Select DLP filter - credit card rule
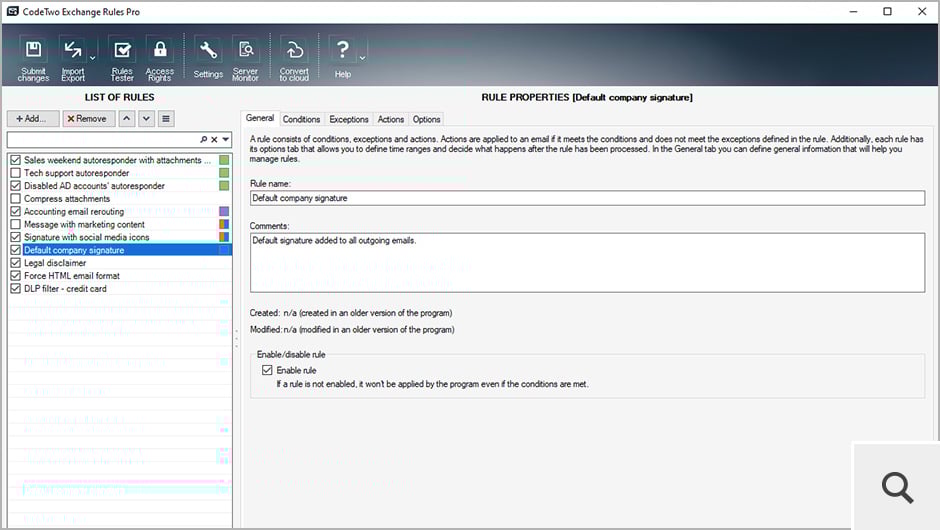940x530 pixels. pos(65,288)
